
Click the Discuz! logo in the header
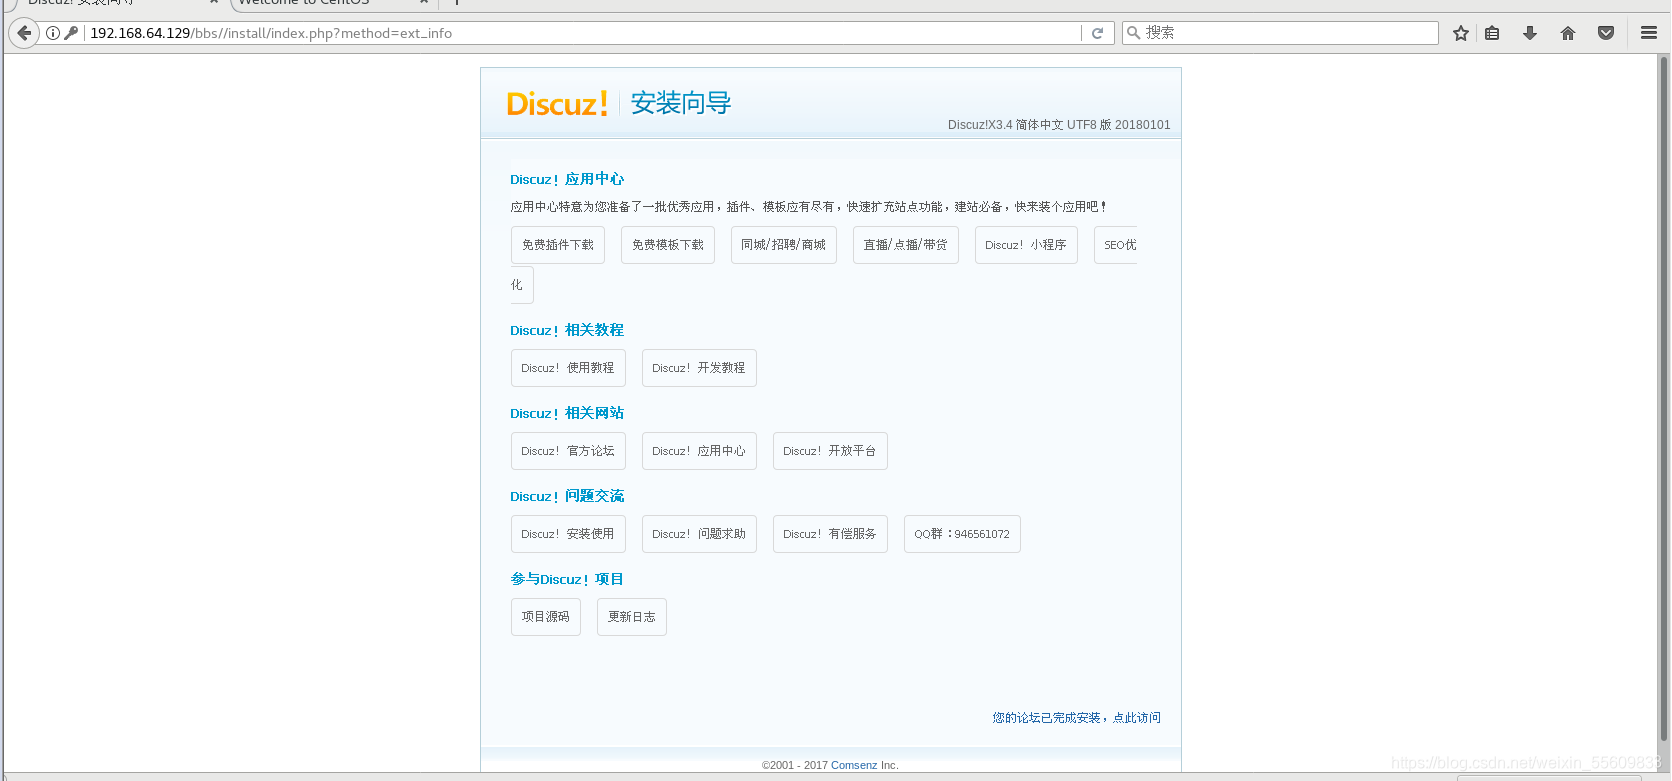pos(557,104)
